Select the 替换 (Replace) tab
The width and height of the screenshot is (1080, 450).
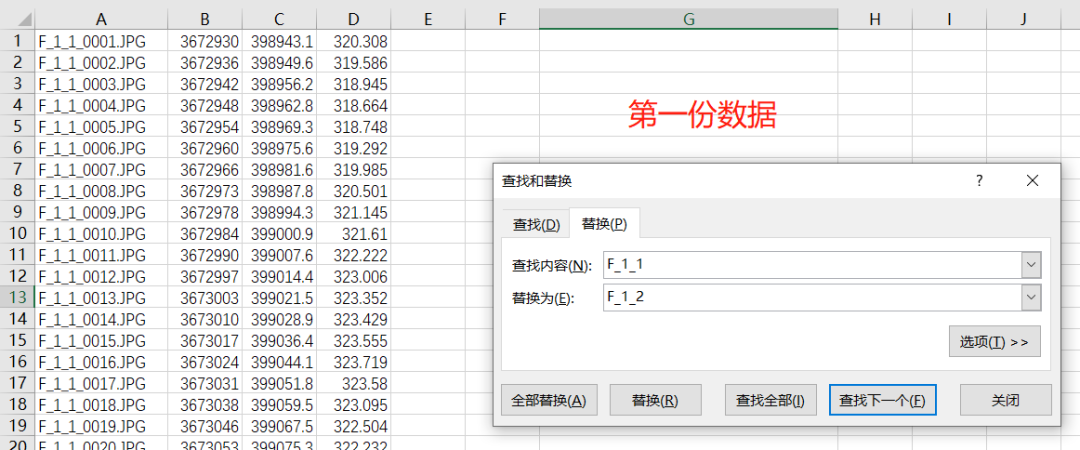point(604,225)
